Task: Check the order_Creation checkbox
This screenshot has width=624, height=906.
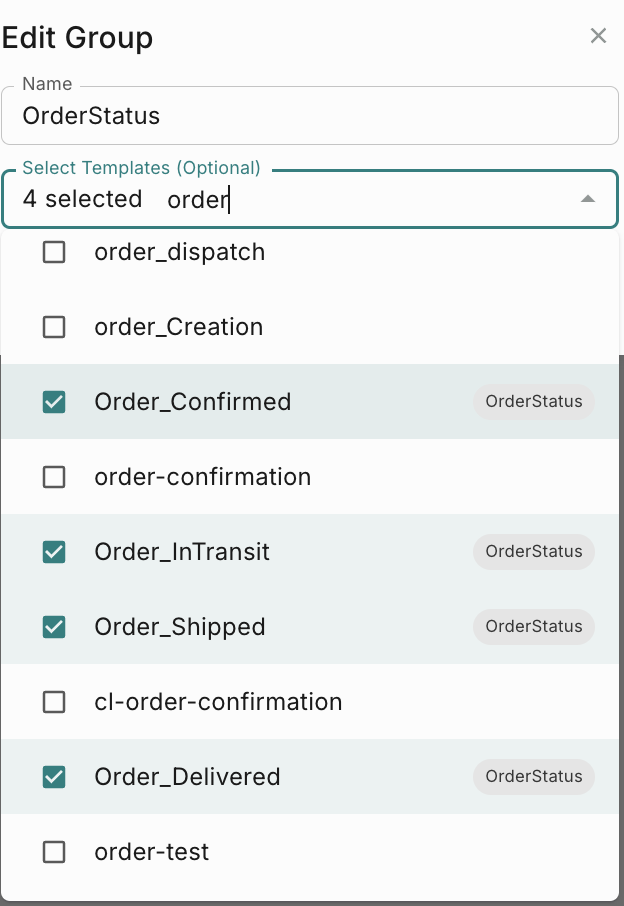Action: tap(54, 327)
